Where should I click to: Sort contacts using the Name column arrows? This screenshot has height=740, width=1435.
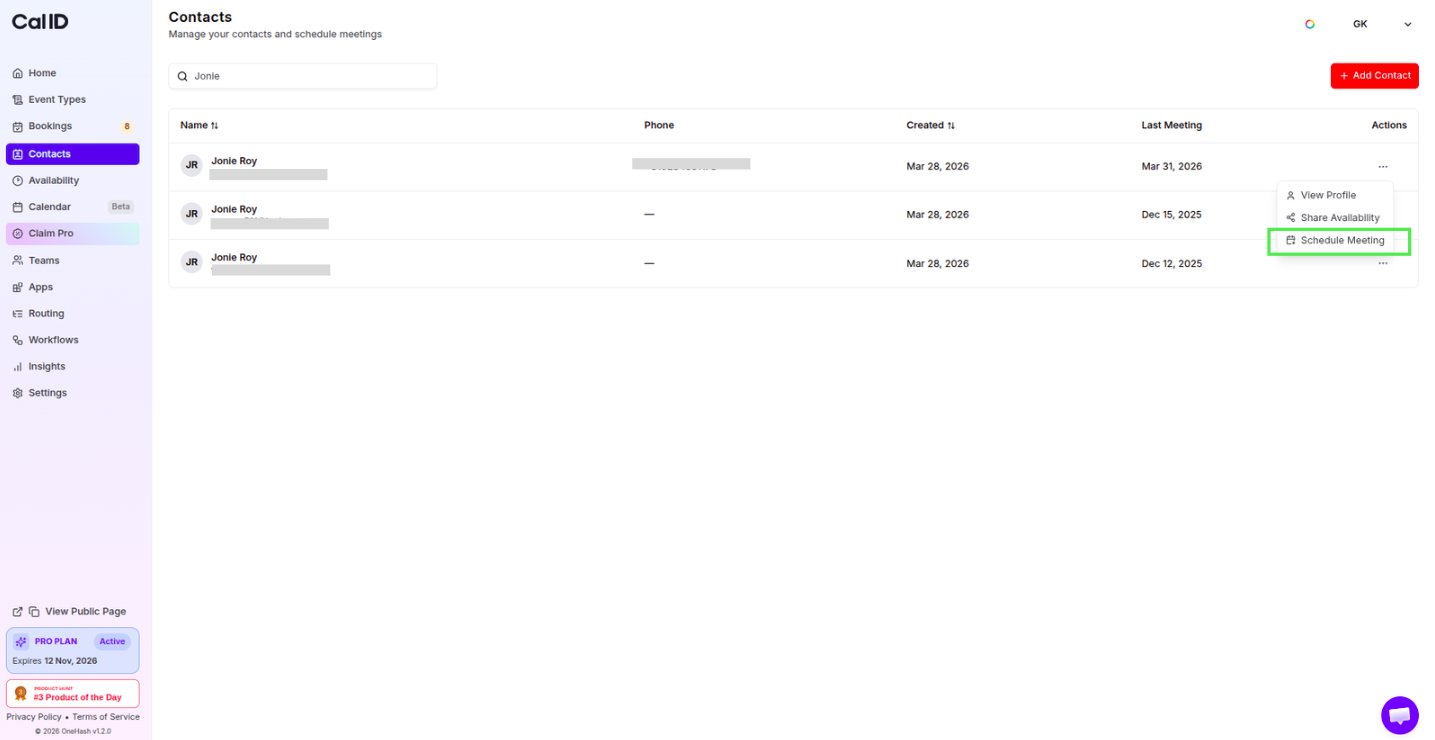pyautogui.click(x=214, y=126)
